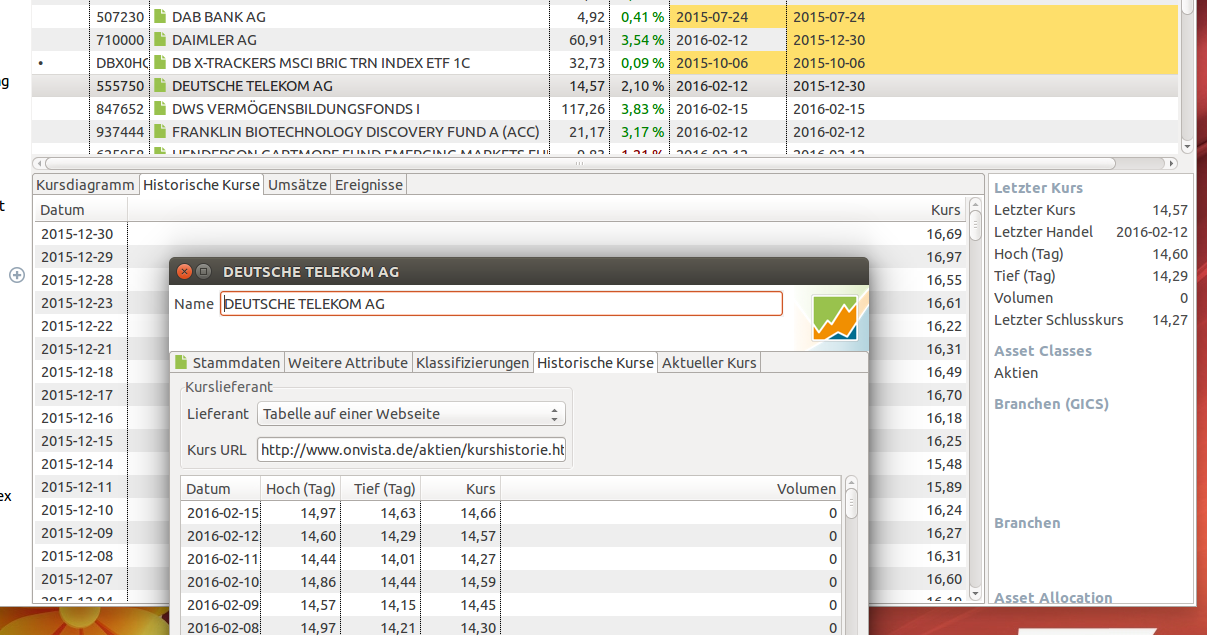Open the Lieferant dropdown 'Tabelle auf einer Webseite'

[411, 414]
